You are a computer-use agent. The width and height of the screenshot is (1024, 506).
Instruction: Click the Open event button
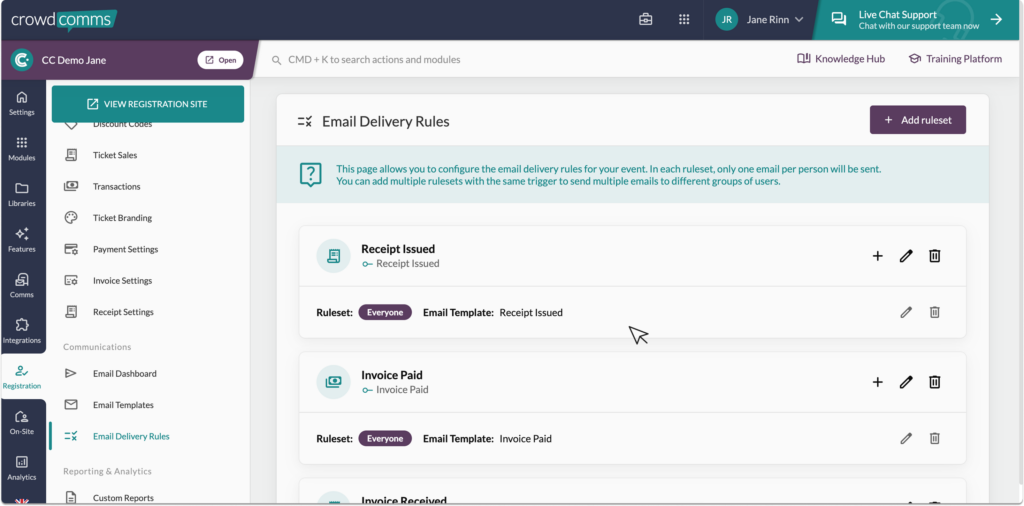(221, 60)
